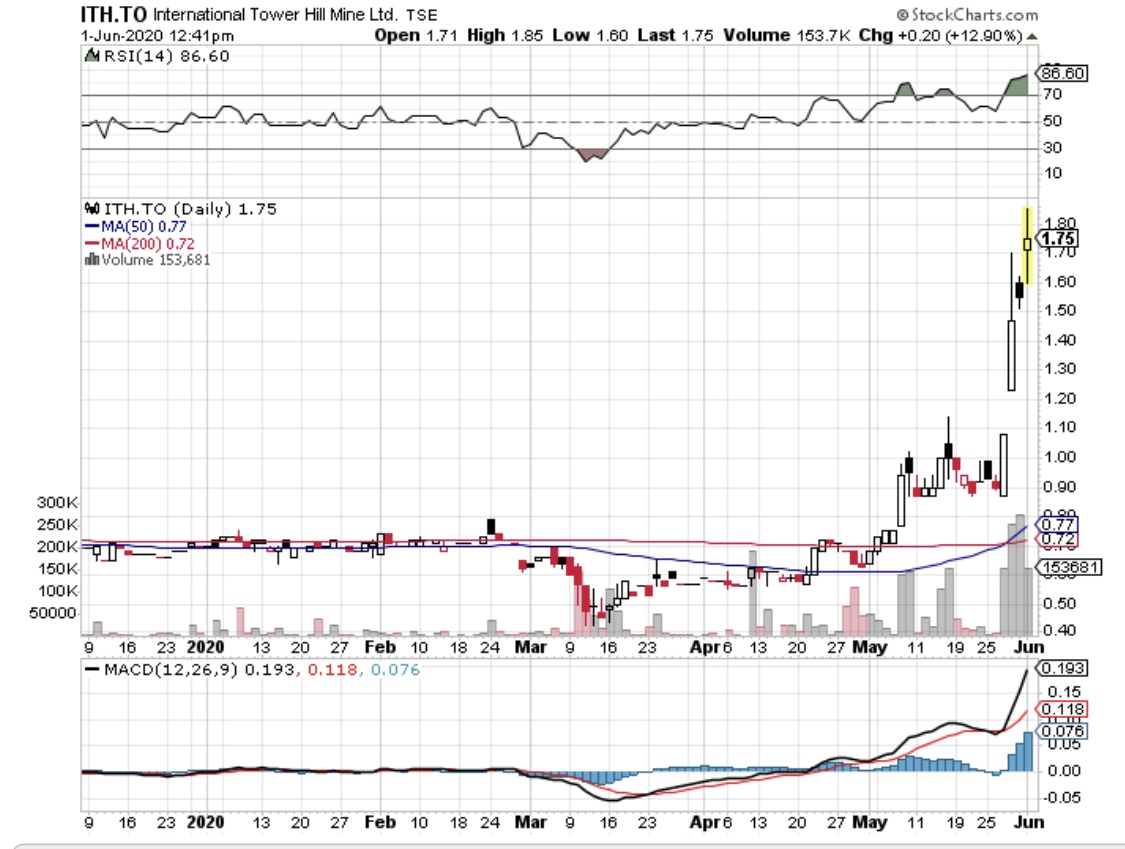Click the Jun label on price chart axis
This screenshot has width=1125, height=849.
pyautogui.click(x=1029, y=647)
